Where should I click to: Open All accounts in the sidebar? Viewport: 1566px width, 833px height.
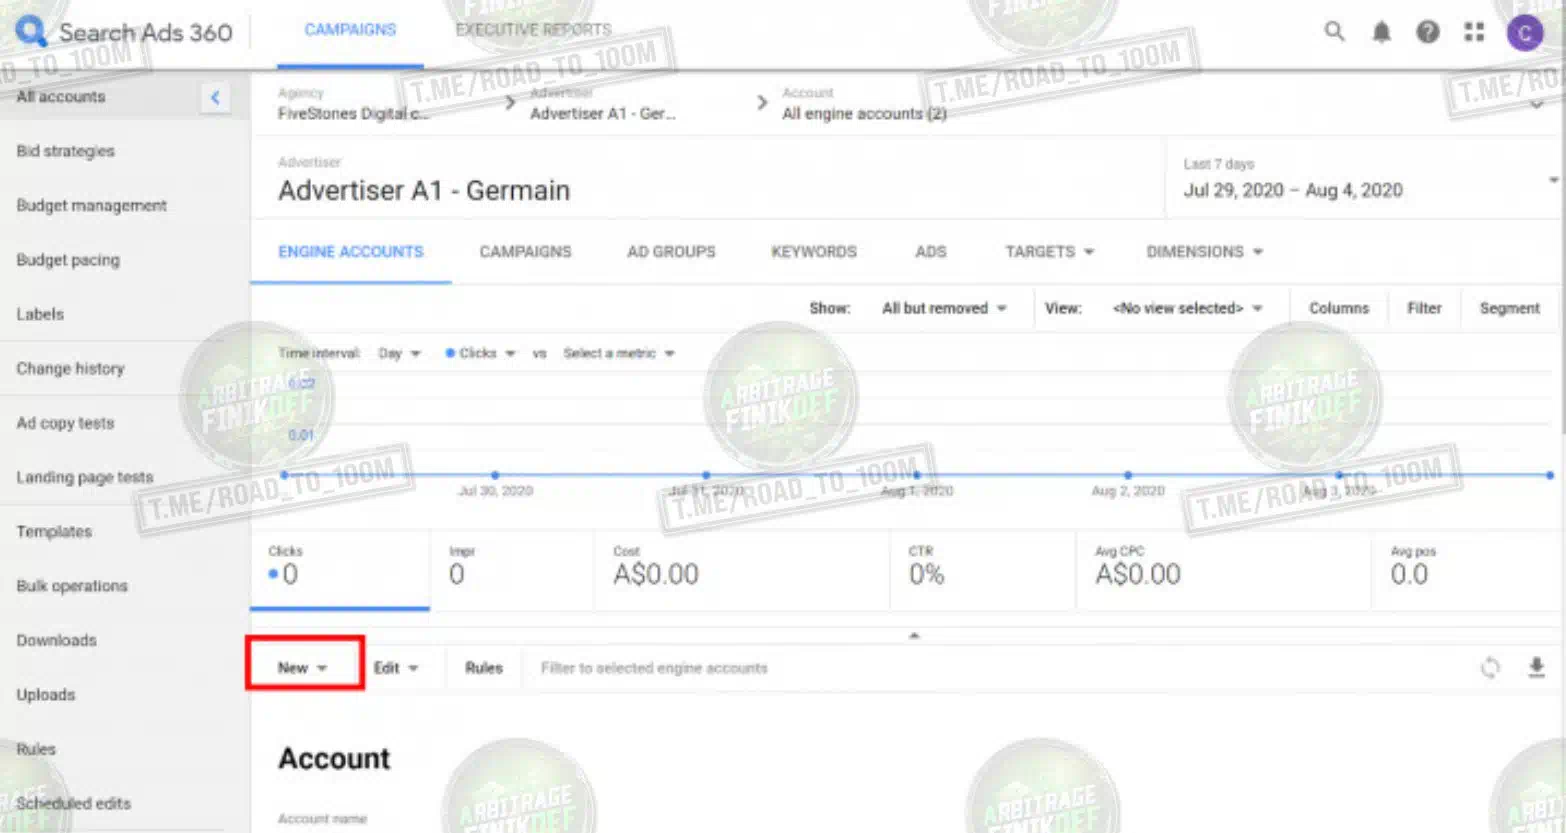61,97
